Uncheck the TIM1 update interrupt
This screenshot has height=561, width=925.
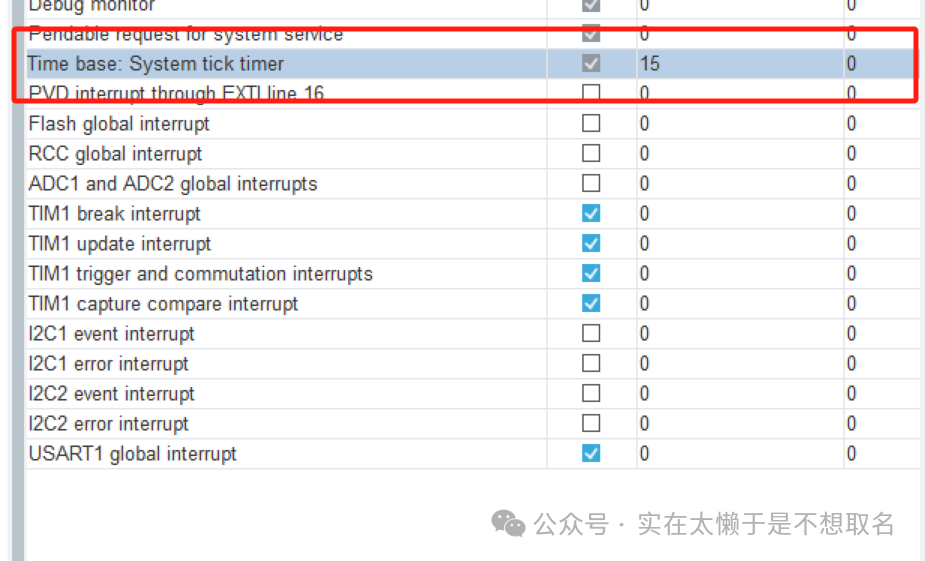[x=591, y=244]
